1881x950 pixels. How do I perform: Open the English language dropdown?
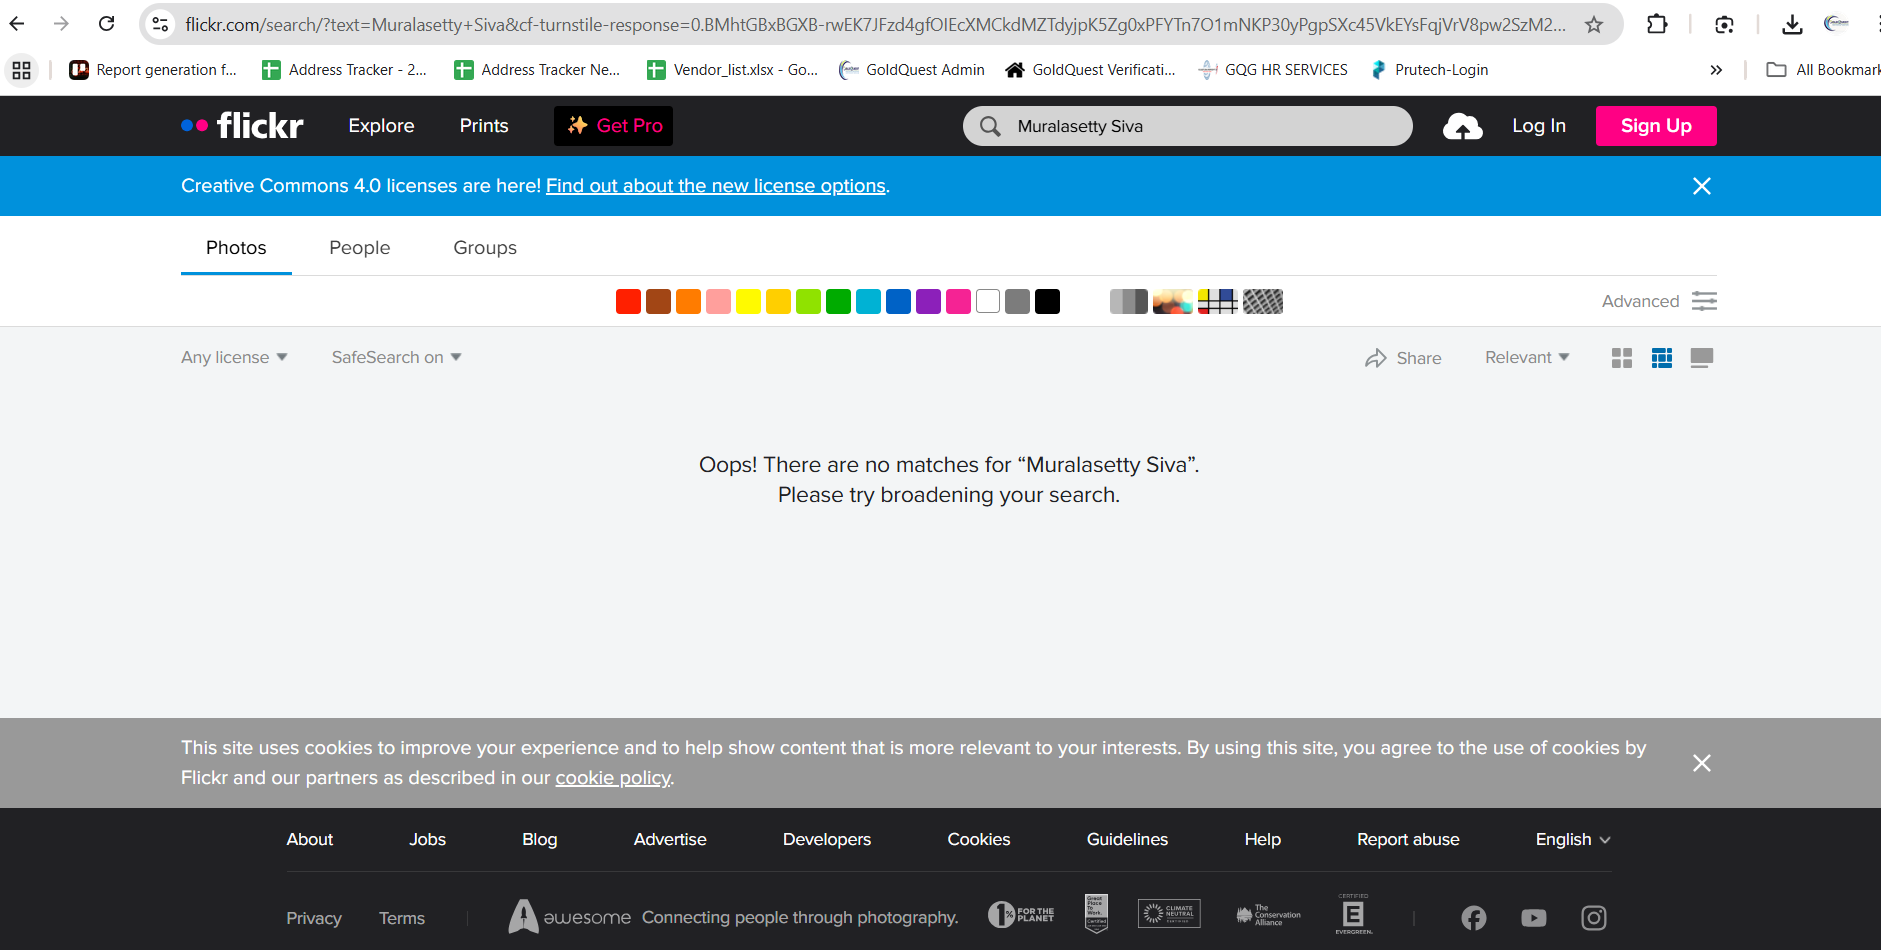(x=1573, y=840)
